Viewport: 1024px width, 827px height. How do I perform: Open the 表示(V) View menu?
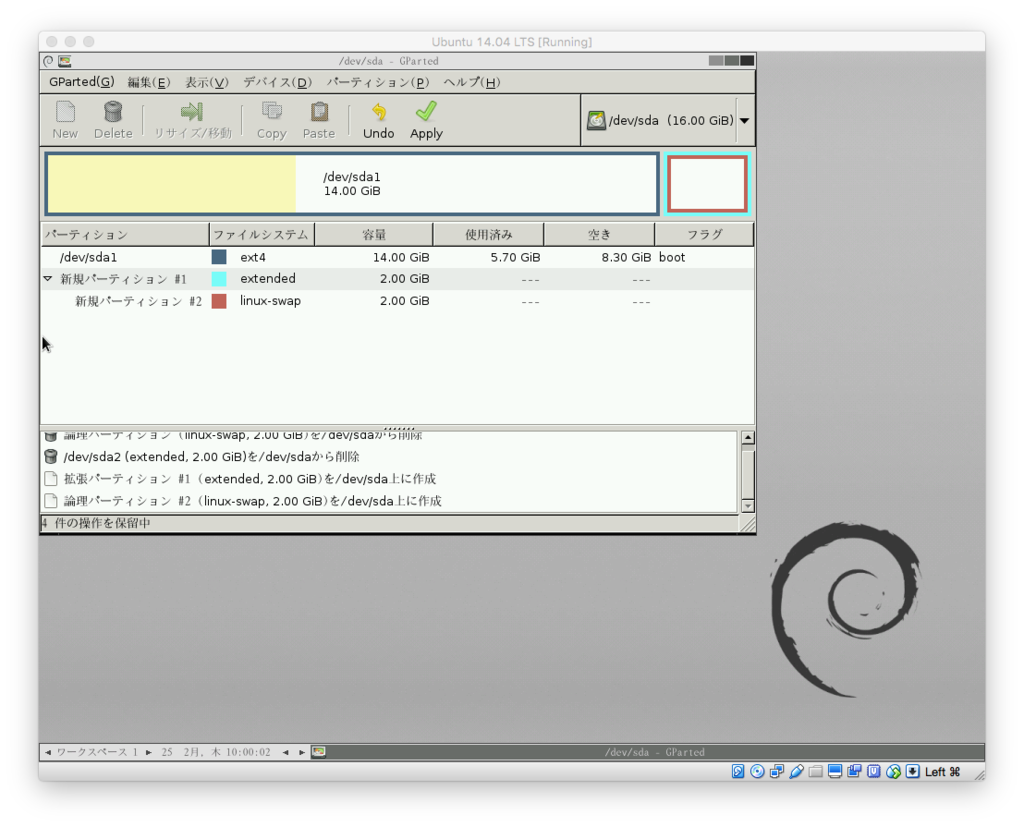tap(206, 82)
